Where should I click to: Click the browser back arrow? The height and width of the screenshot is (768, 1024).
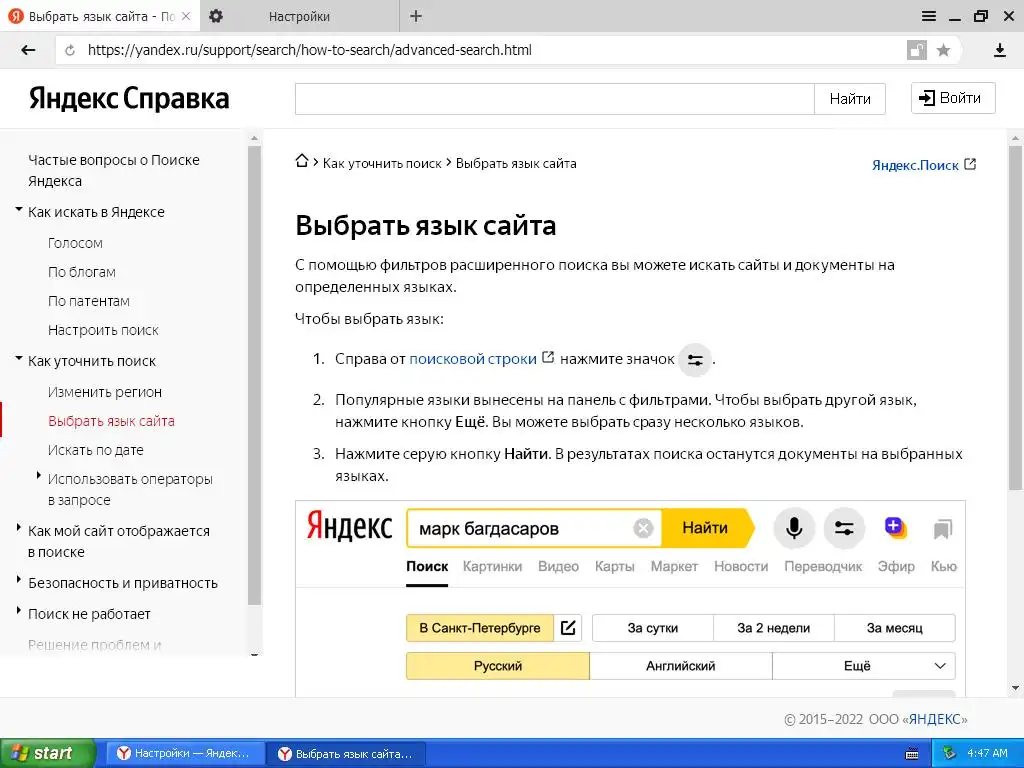tap(28, 50)
